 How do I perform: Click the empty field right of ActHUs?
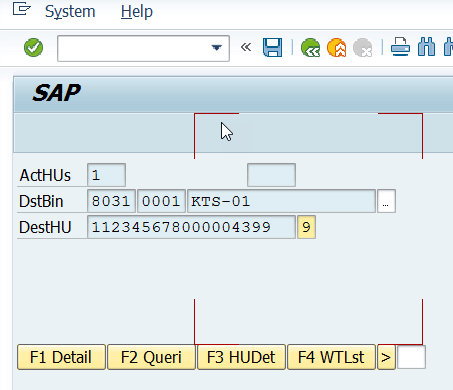tap(271, 175)
